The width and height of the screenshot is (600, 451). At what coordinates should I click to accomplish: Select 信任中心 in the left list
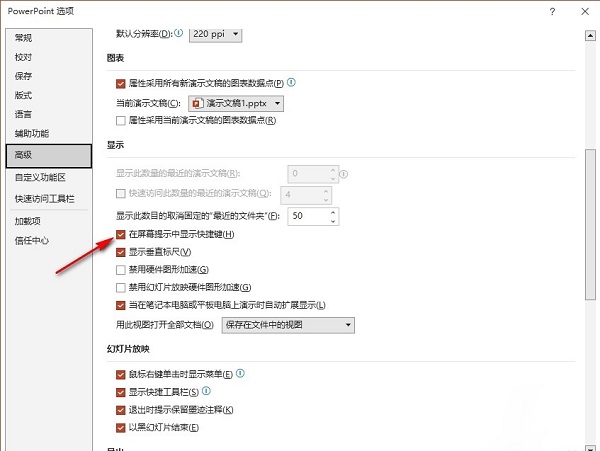[x=32, y=240]
